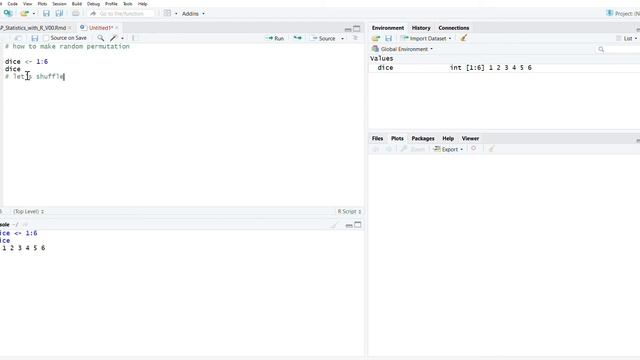The width and height of the screenshot is (640, 360).
Task: Switch to the History tab
Action: pyautogui.click(x=421, y=28)
